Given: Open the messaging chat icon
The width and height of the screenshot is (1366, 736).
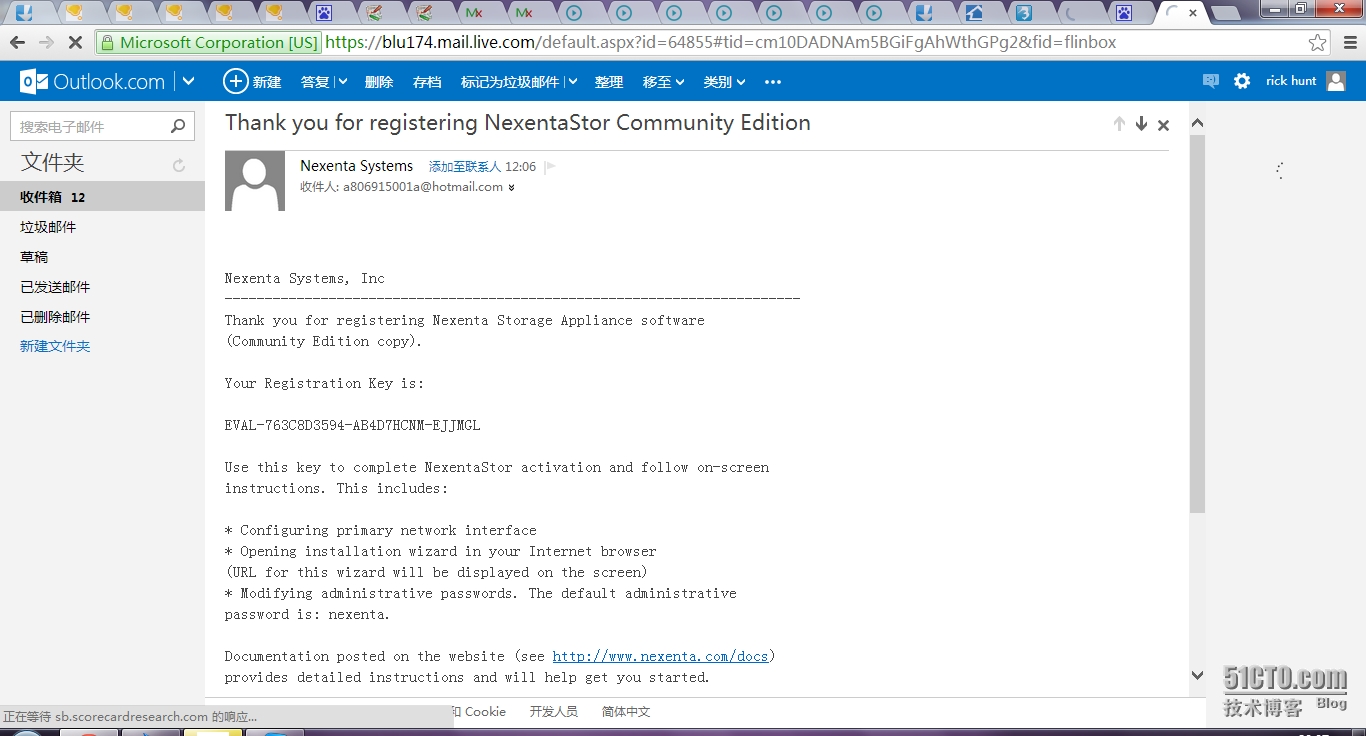Looking at the screenshot, I should (1211, 81).
